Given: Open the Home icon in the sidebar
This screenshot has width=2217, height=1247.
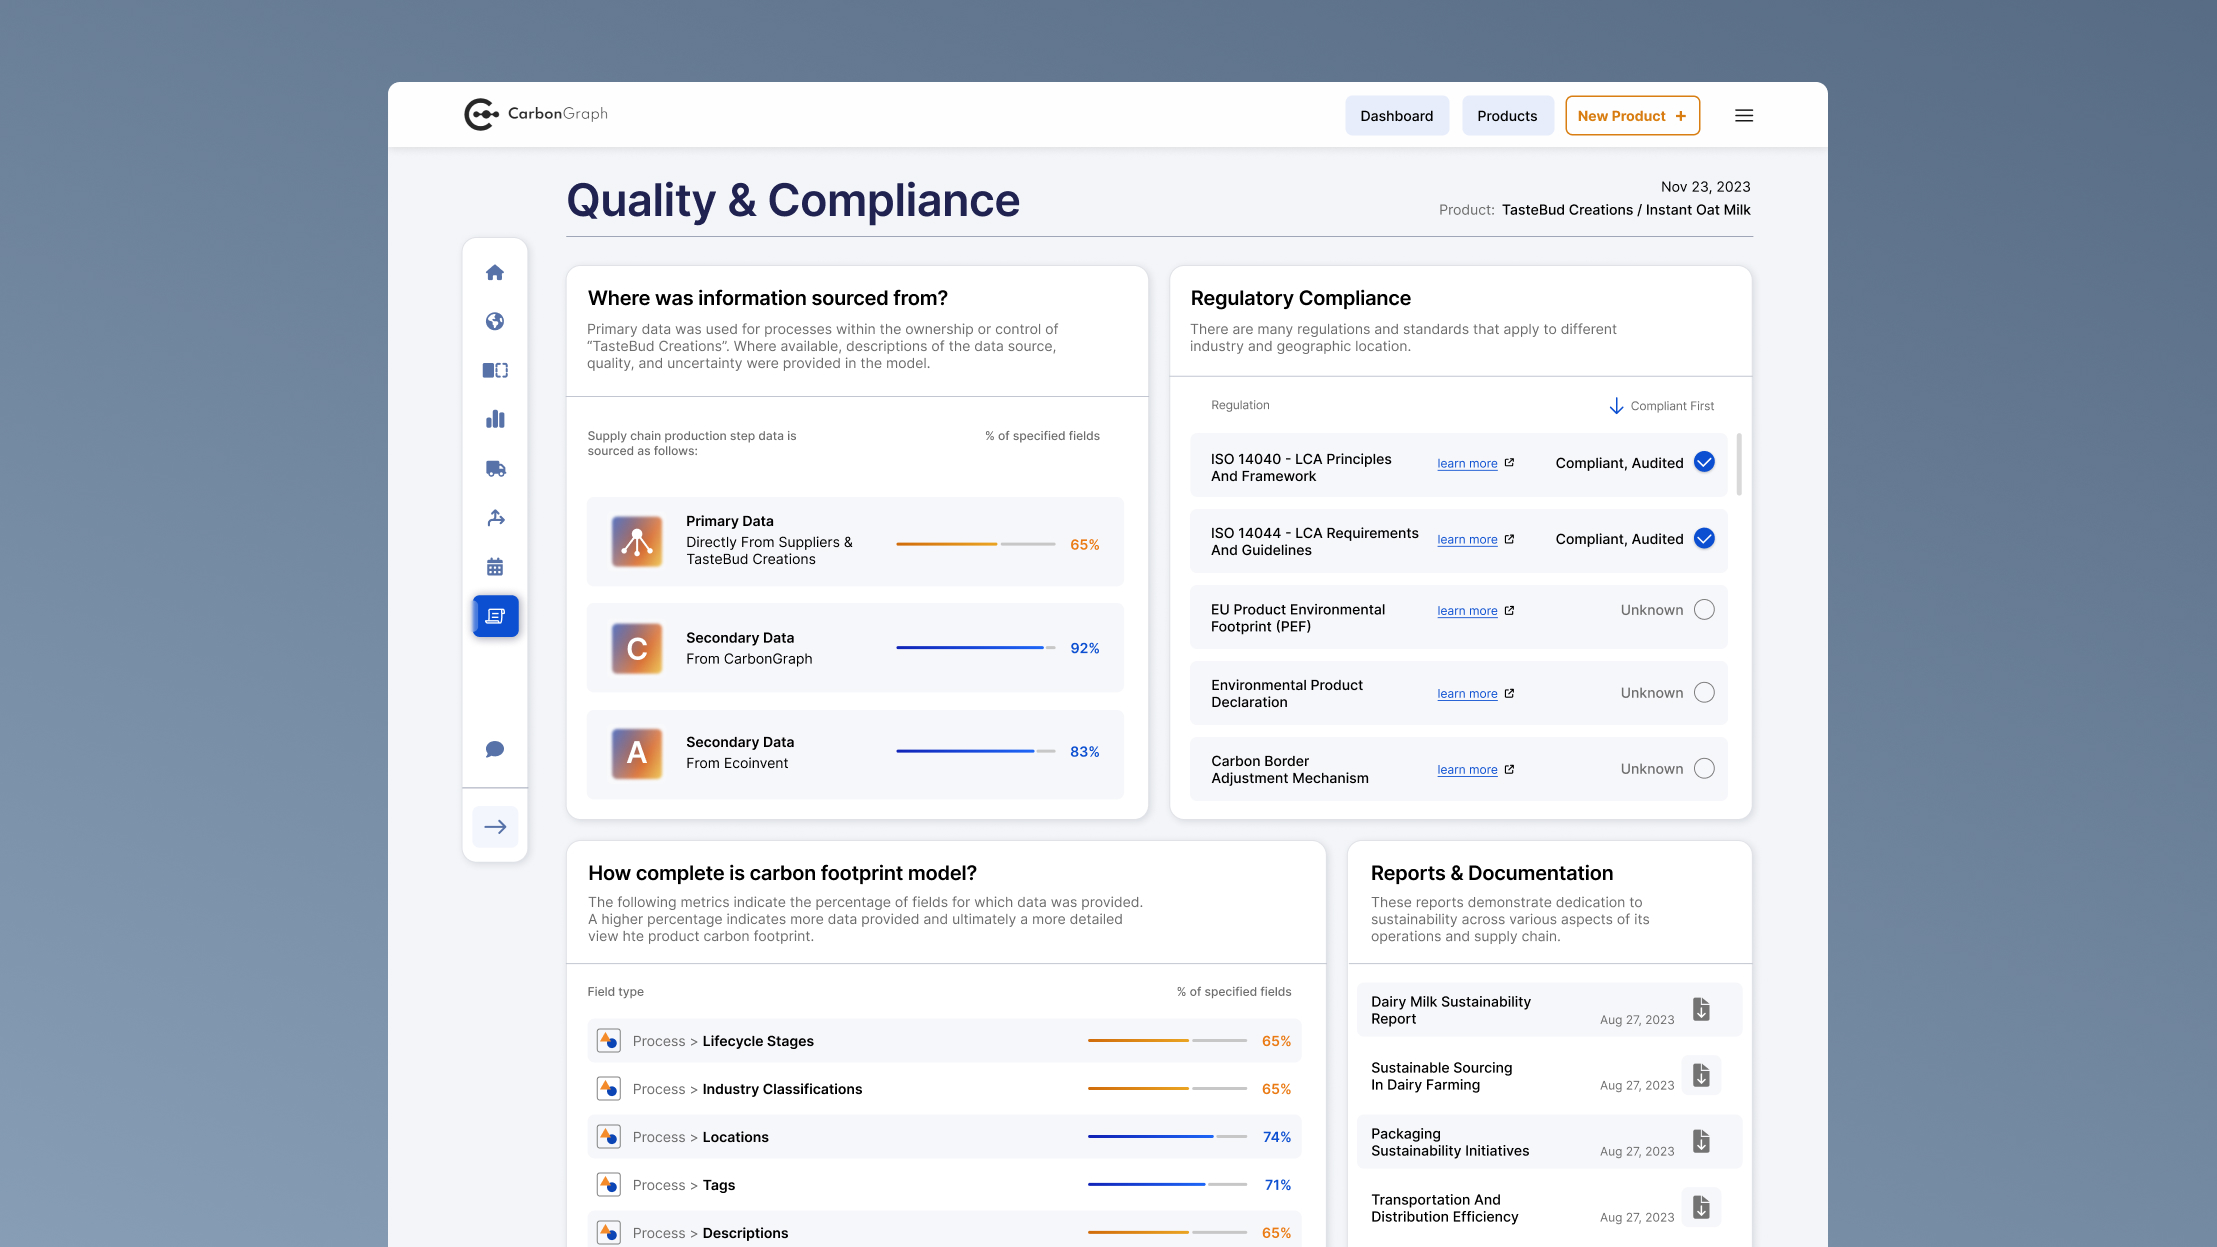Looking at the screenshot, I should [x=495, y=272].
